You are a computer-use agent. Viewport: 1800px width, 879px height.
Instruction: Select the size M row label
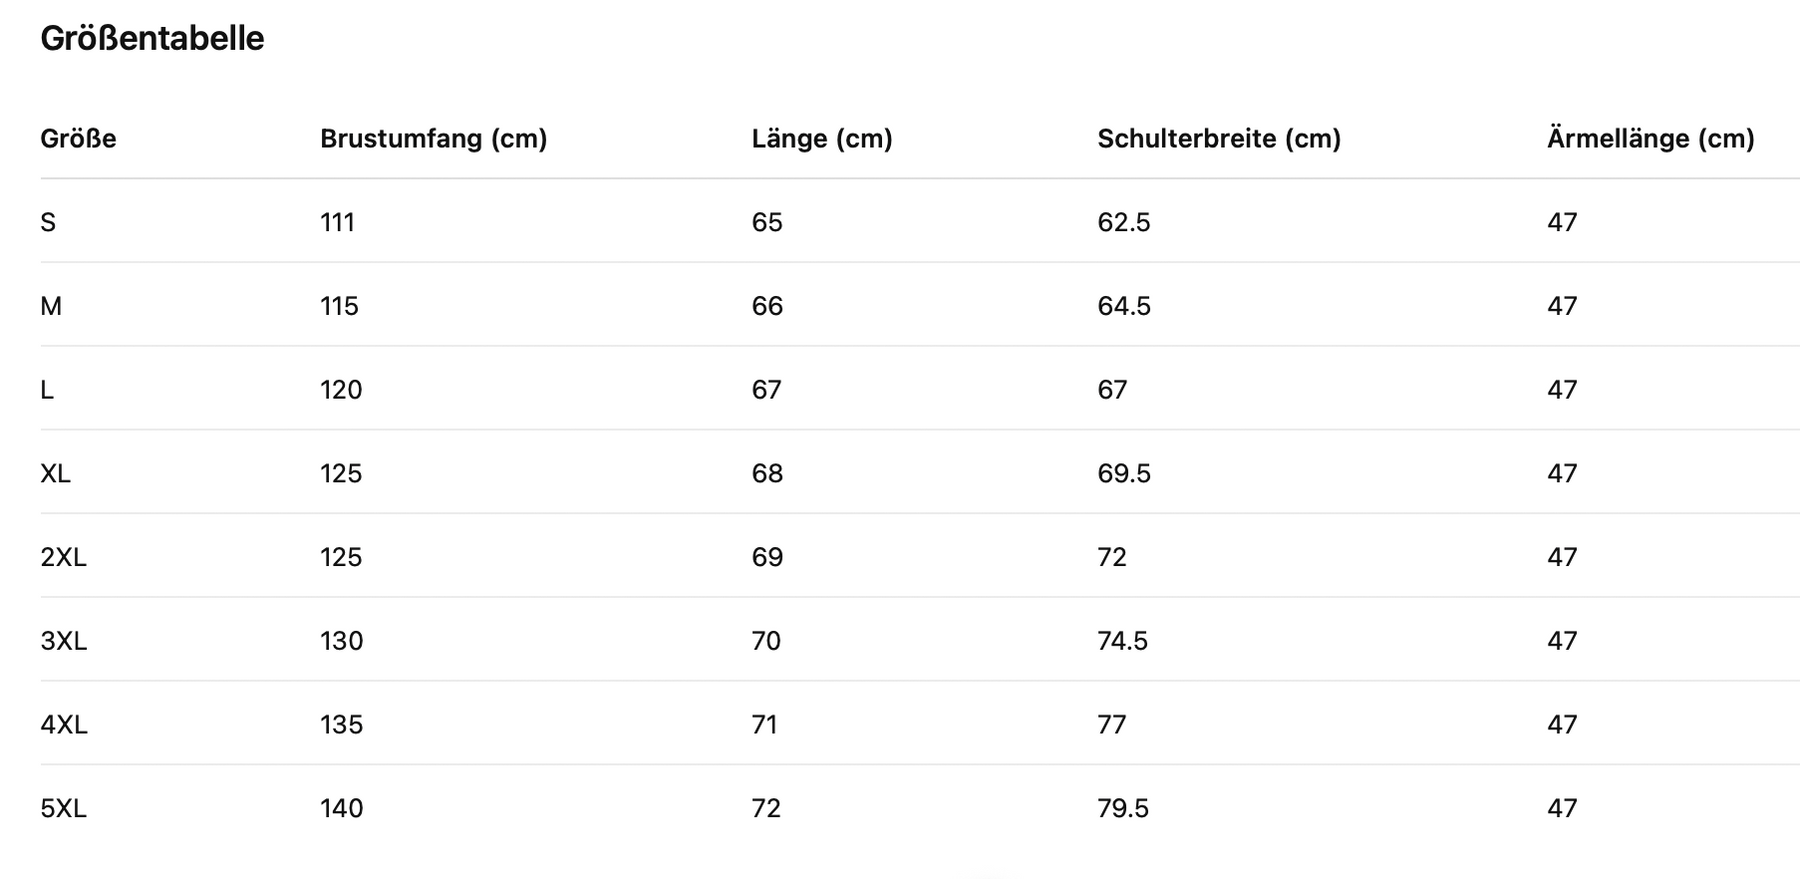[x=51, y=306]
